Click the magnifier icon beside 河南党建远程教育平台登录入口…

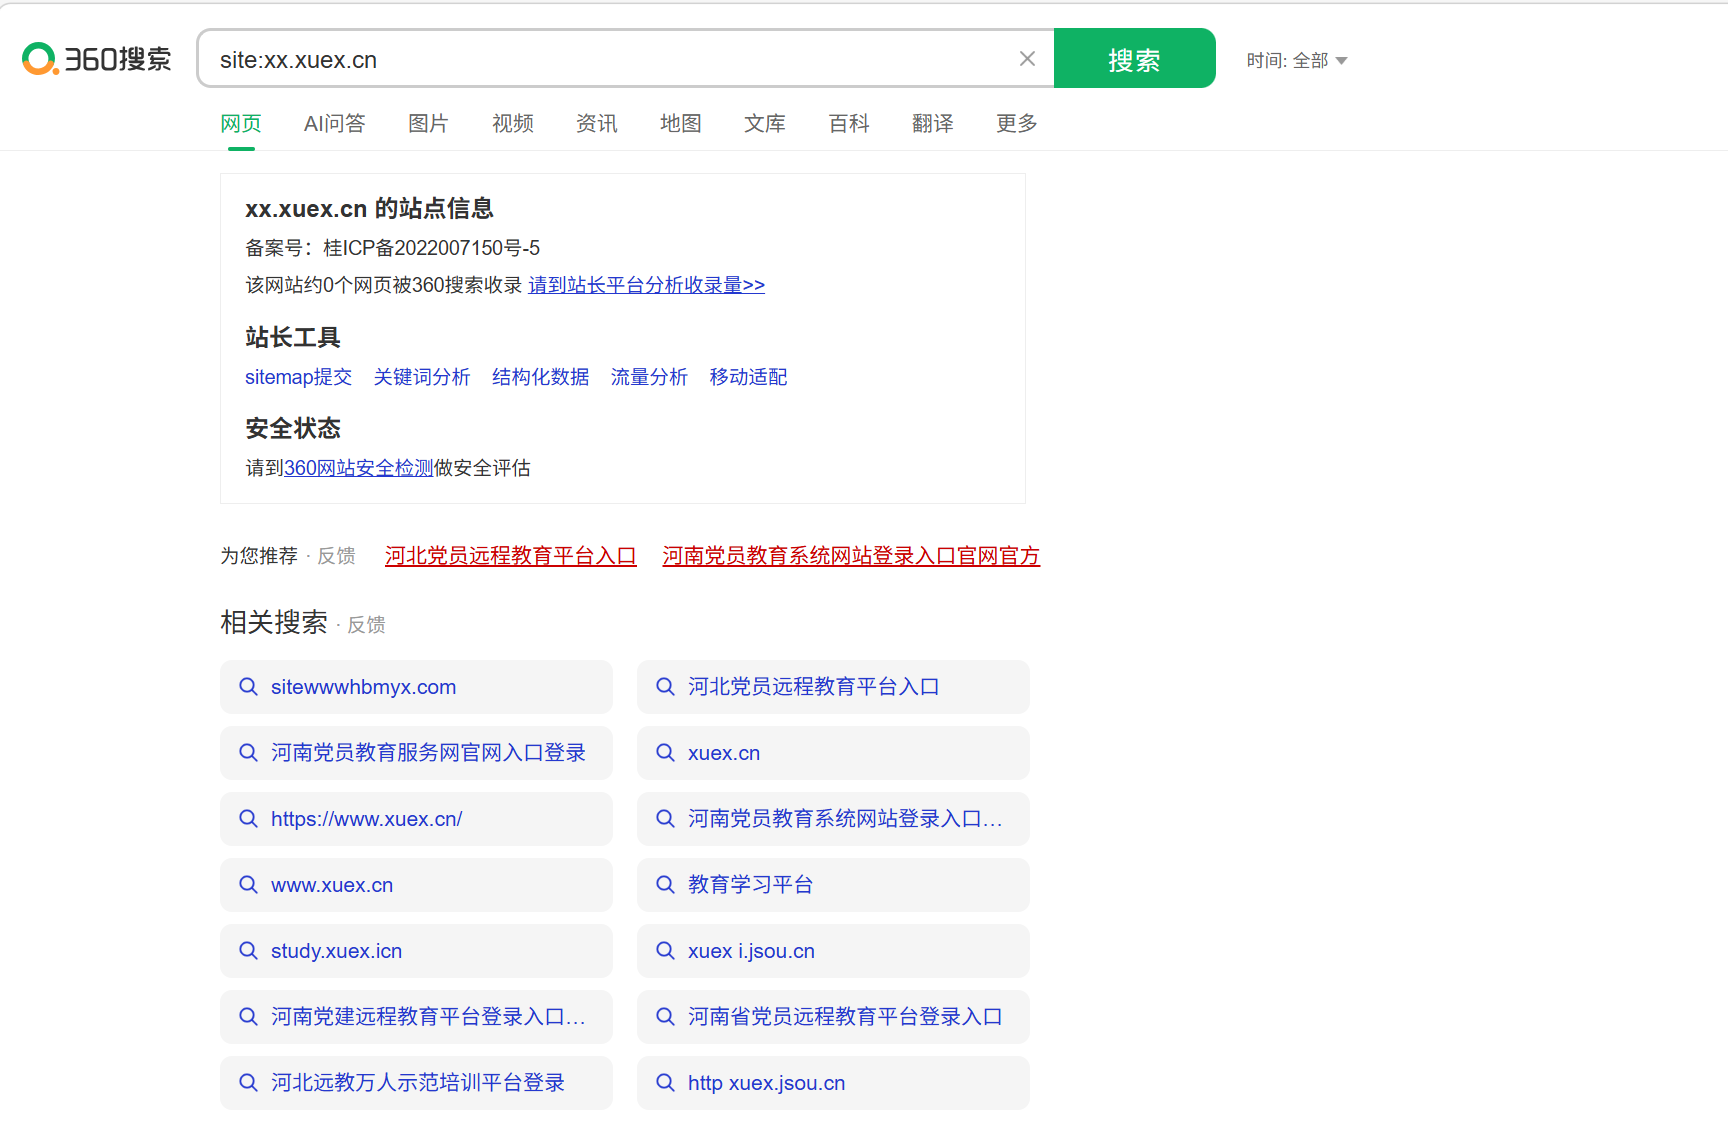[x=248, y=1017]
